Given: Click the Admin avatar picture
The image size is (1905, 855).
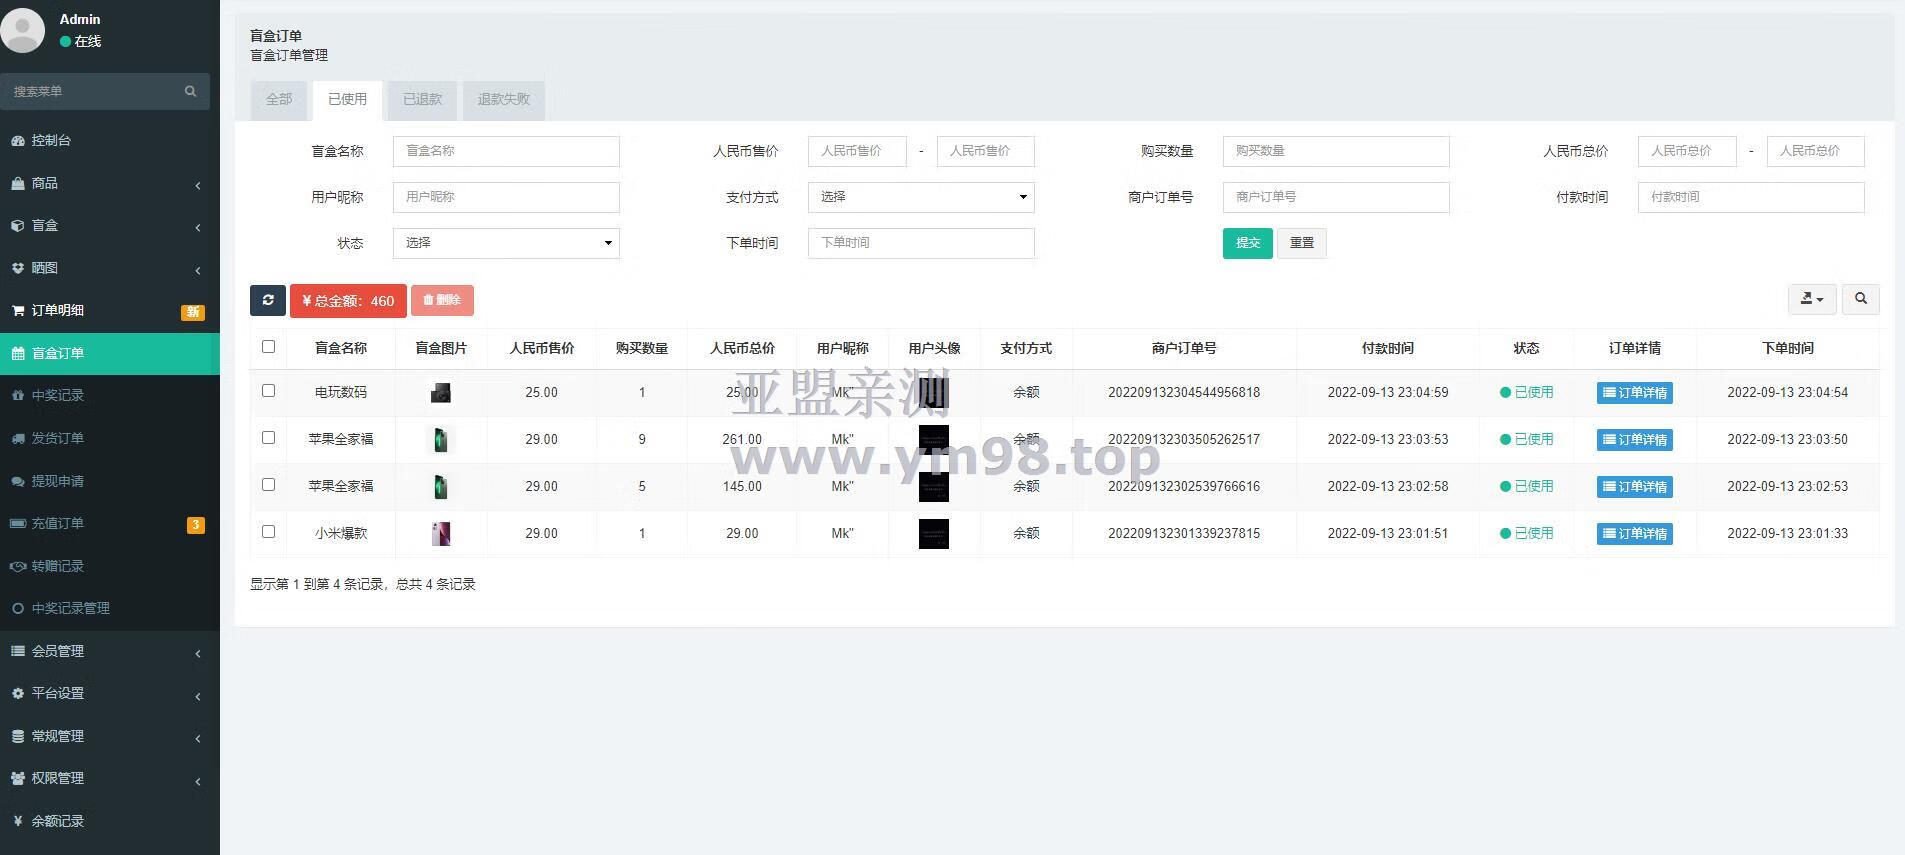Looking at the screenshot, I should [x=22, y=28].
